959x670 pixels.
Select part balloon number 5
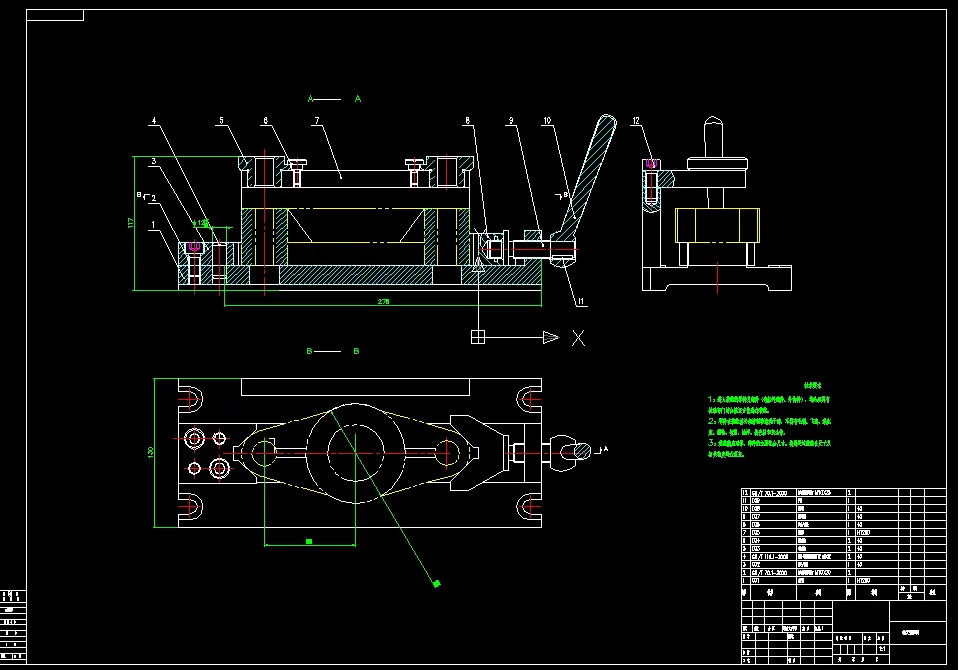tap(221, 121)
